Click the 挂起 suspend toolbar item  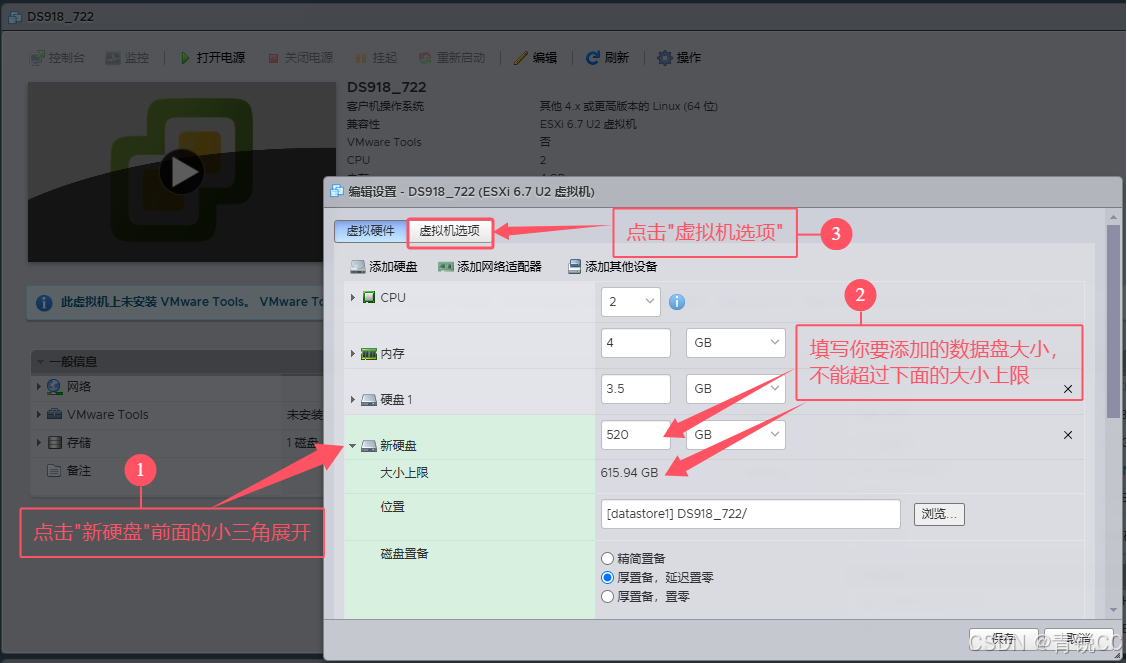377,58
